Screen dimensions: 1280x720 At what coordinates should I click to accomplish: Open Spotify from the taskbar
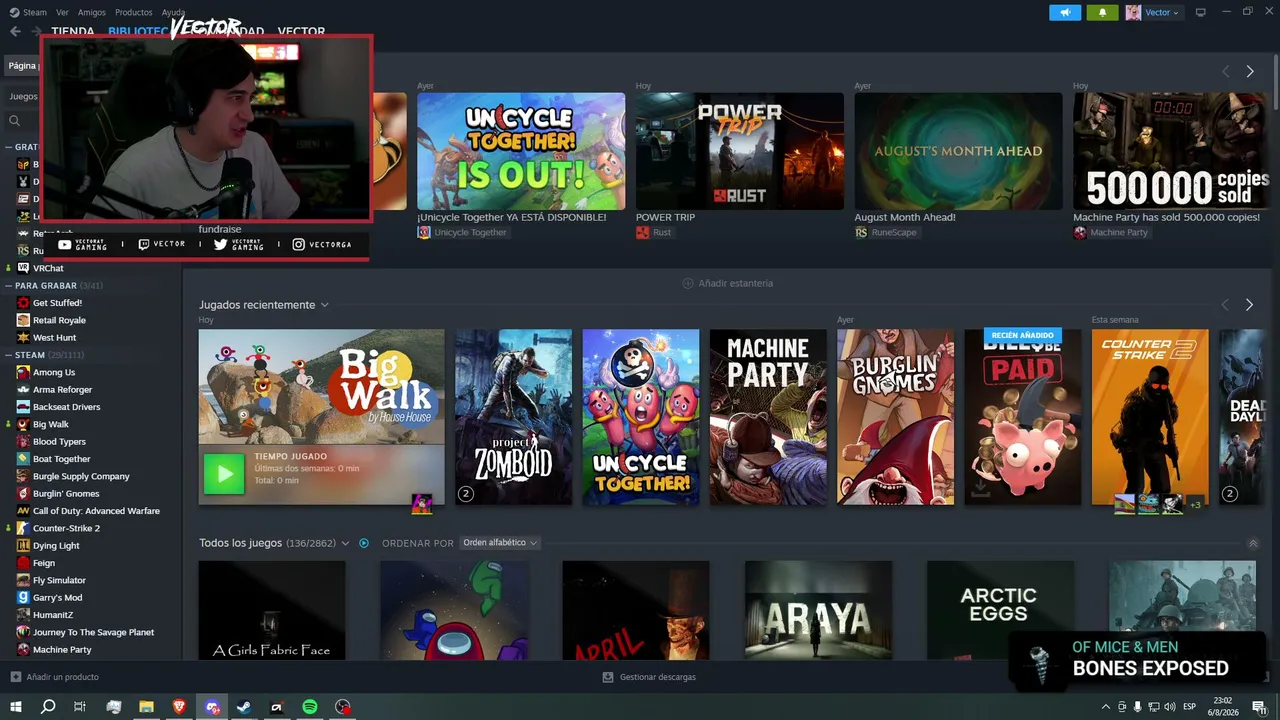310,707
